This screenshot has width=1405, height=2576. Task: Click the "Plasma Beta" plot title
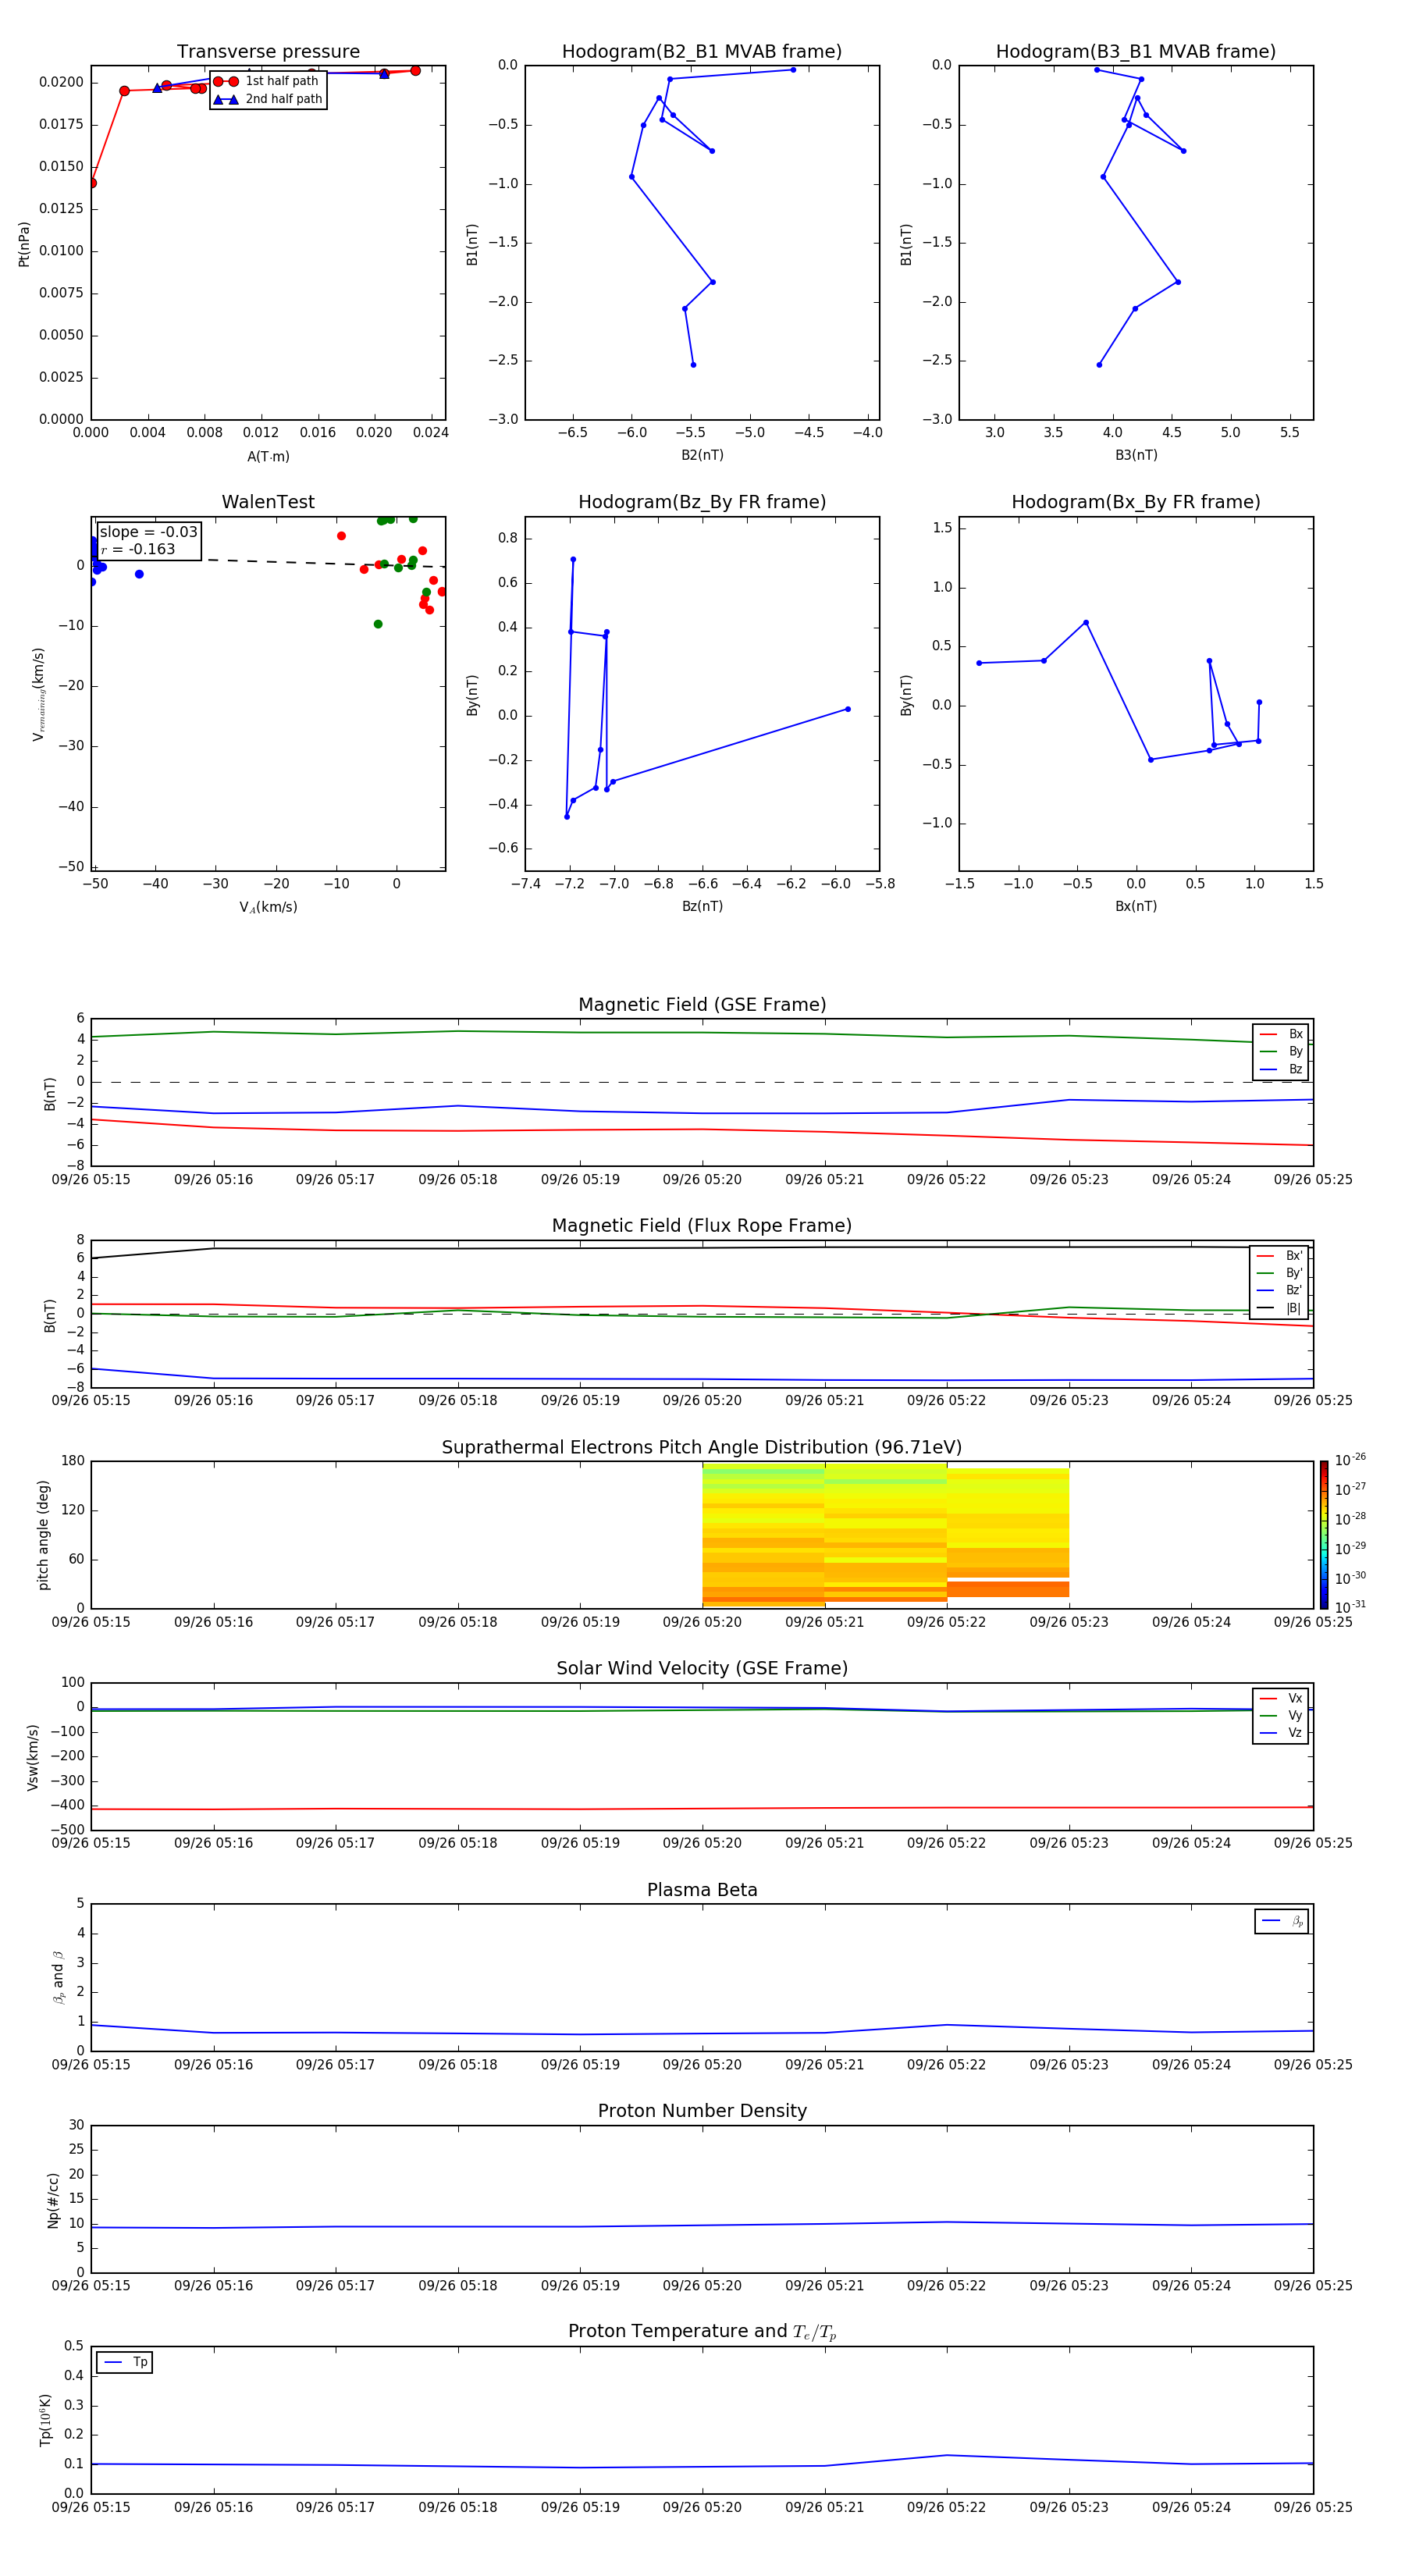(702, 1890)
